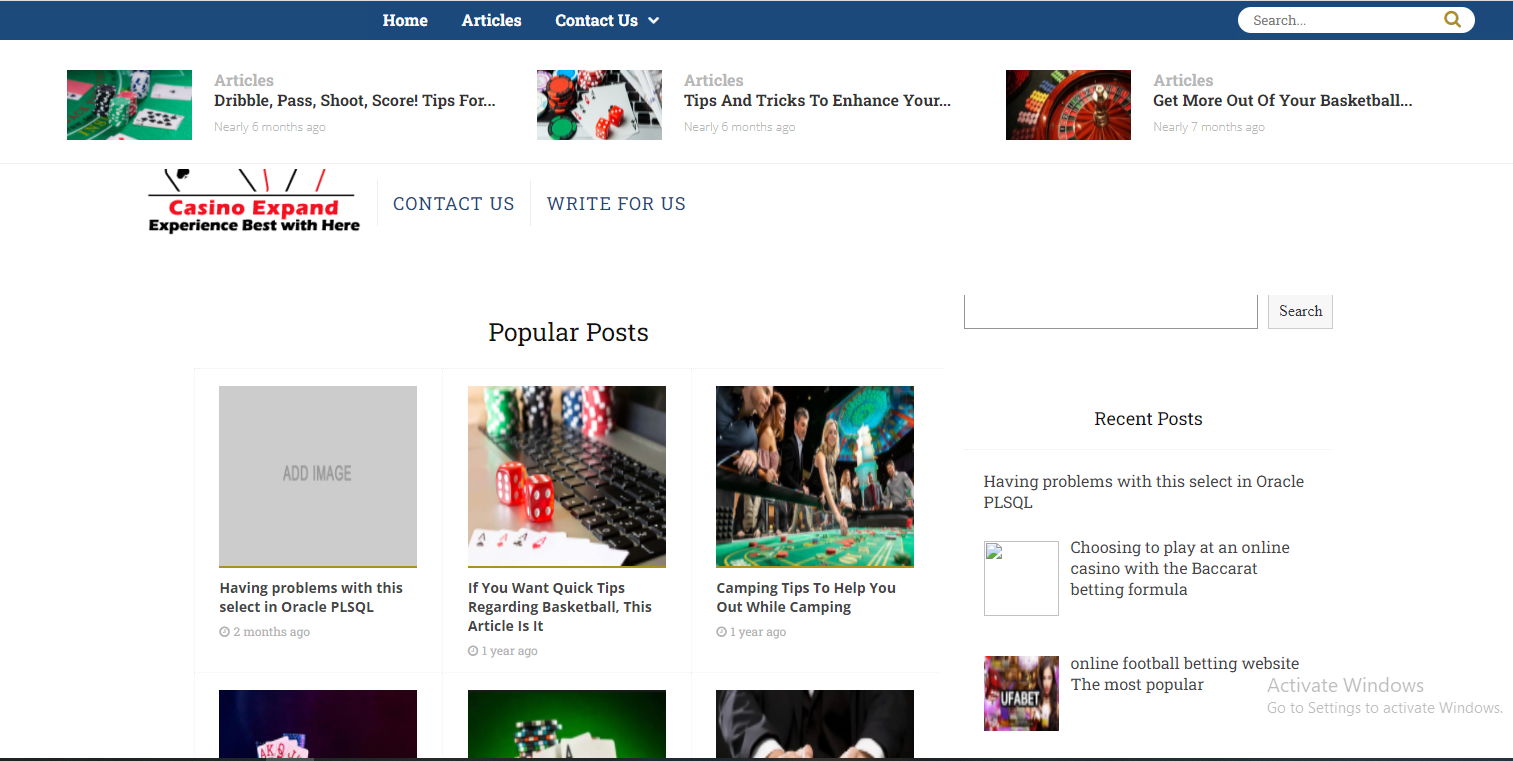This screenshot has height=761, width=1513.
Task: Click 'Nearly 6 months ago' under Tips And Tricks article
Action: pos(740,127)
